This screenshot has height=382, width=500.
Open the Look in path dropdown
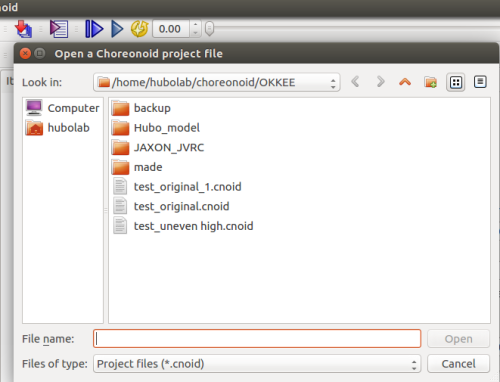(x=217, y=82)
